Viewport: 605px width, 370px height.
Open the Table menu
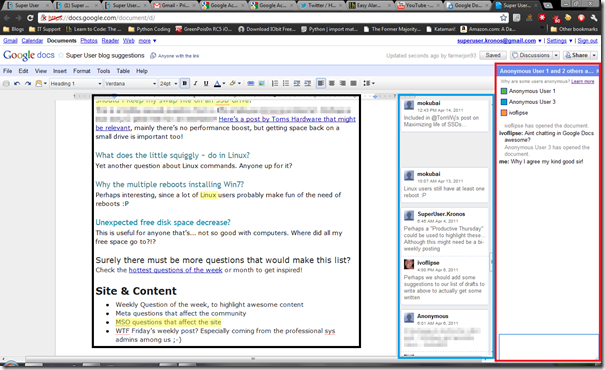(123, 71)
